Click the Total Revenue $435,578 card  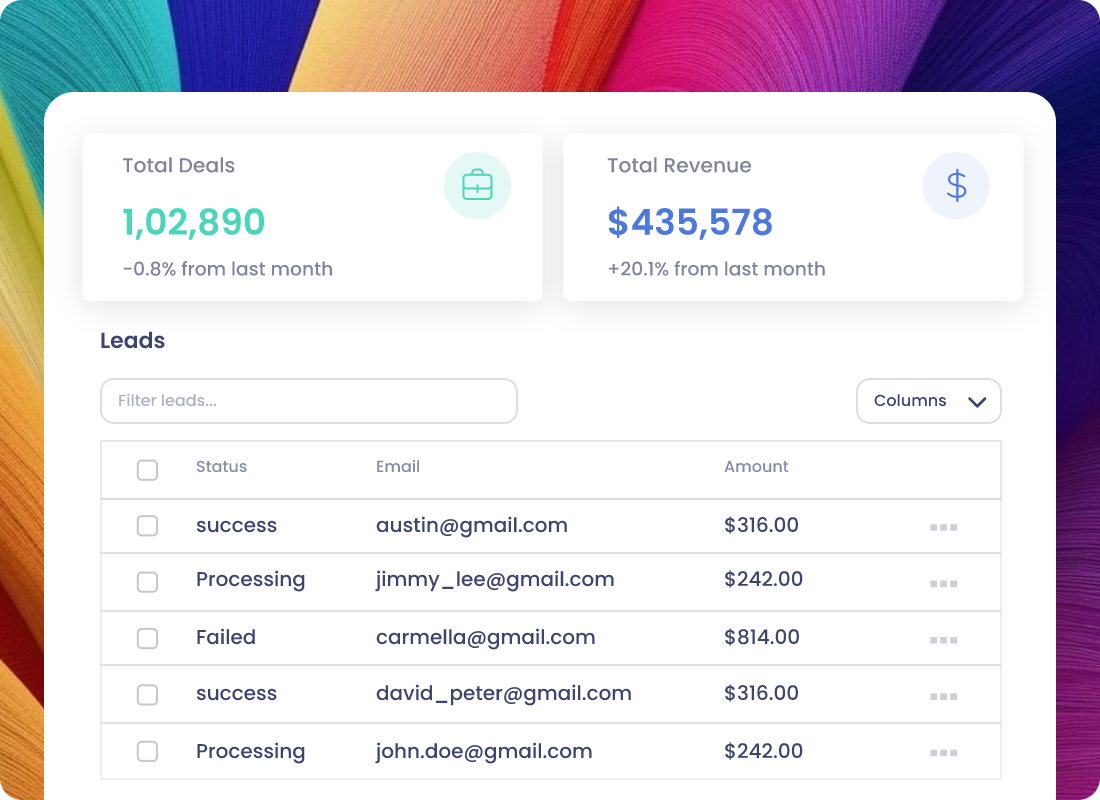point(793,217)
